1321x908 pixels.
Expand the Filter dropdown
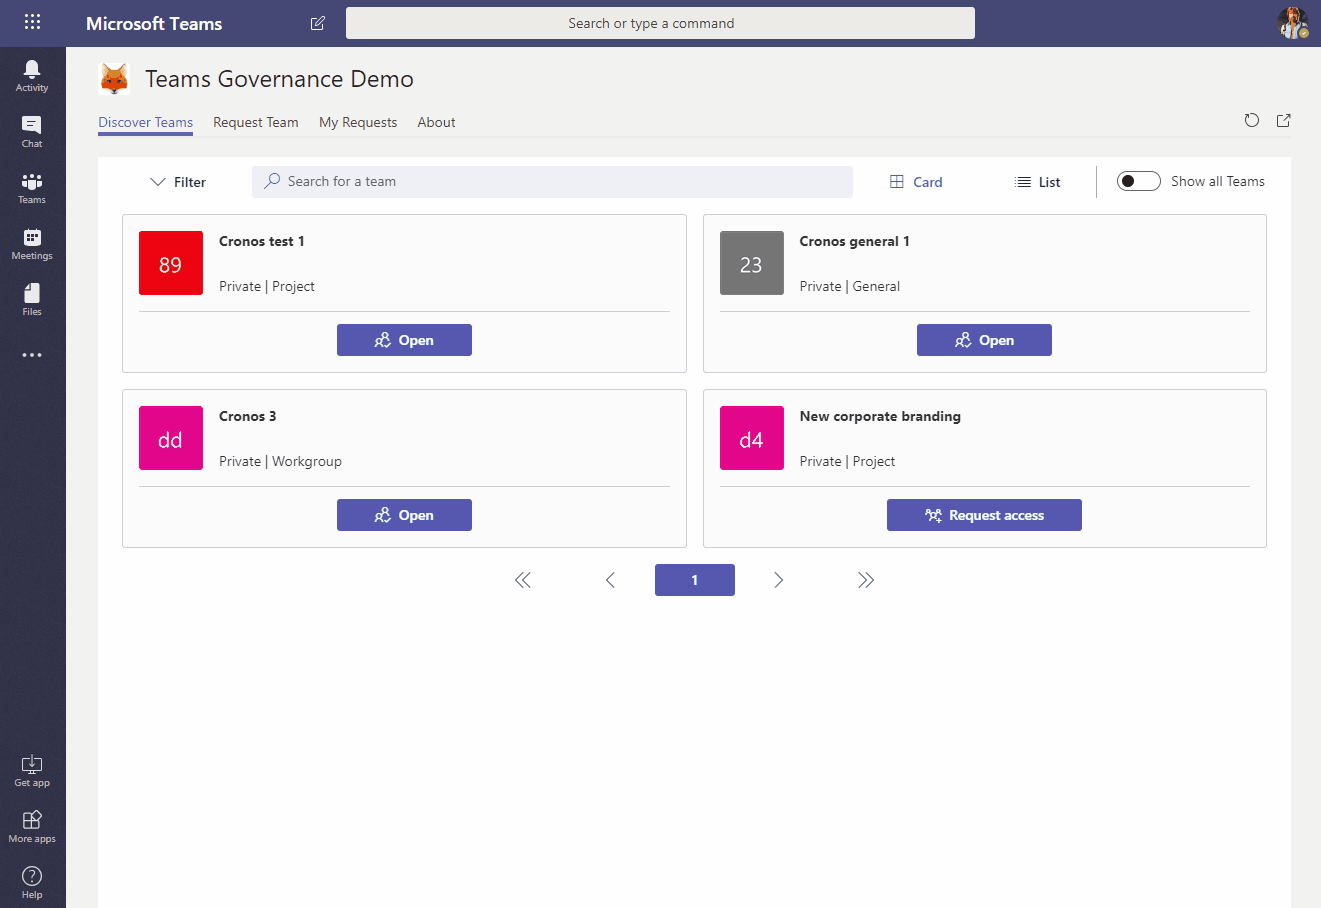(x=177, y=182)
